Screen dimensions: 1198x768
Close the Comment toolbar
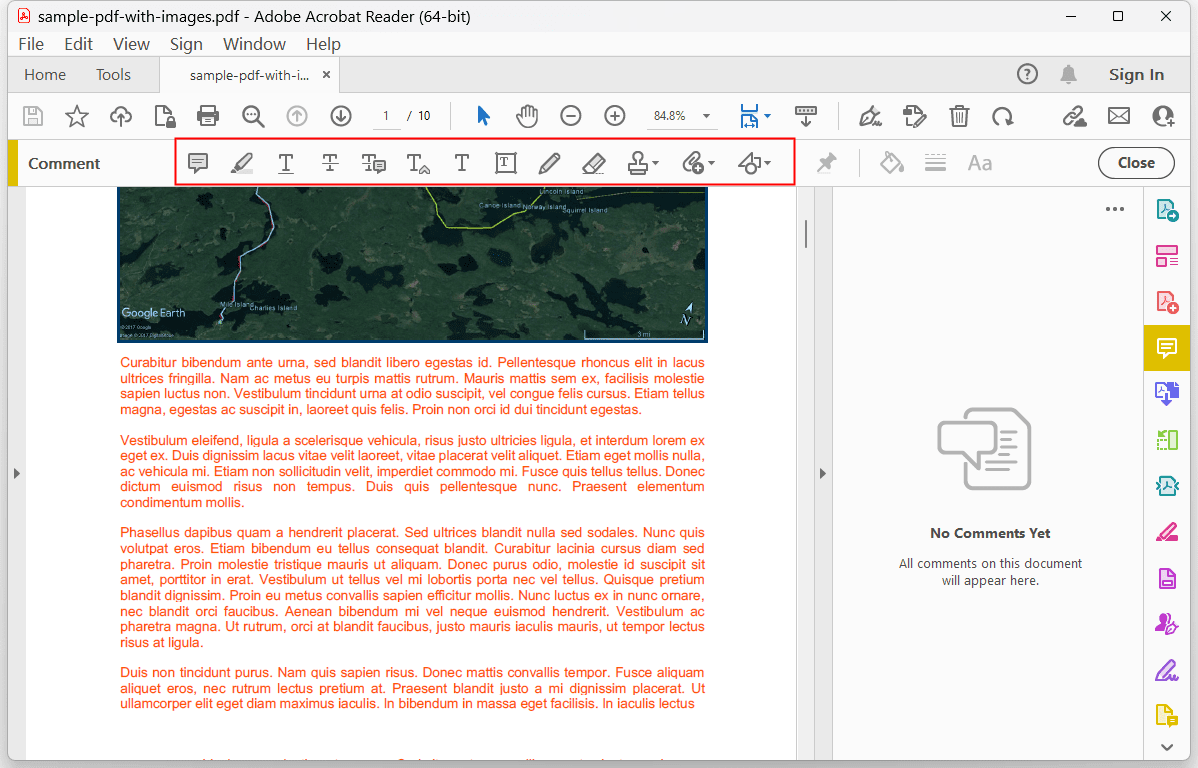click(x=1136, y=162)
